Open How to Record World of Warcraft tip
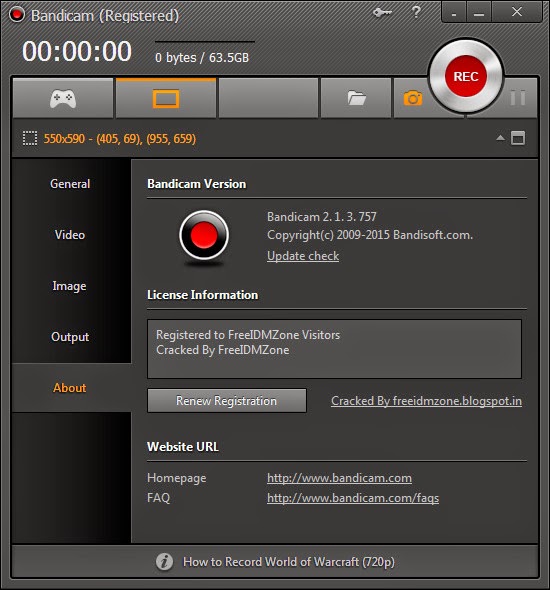Viewport: 550px width, 590px height. (289, 562)
